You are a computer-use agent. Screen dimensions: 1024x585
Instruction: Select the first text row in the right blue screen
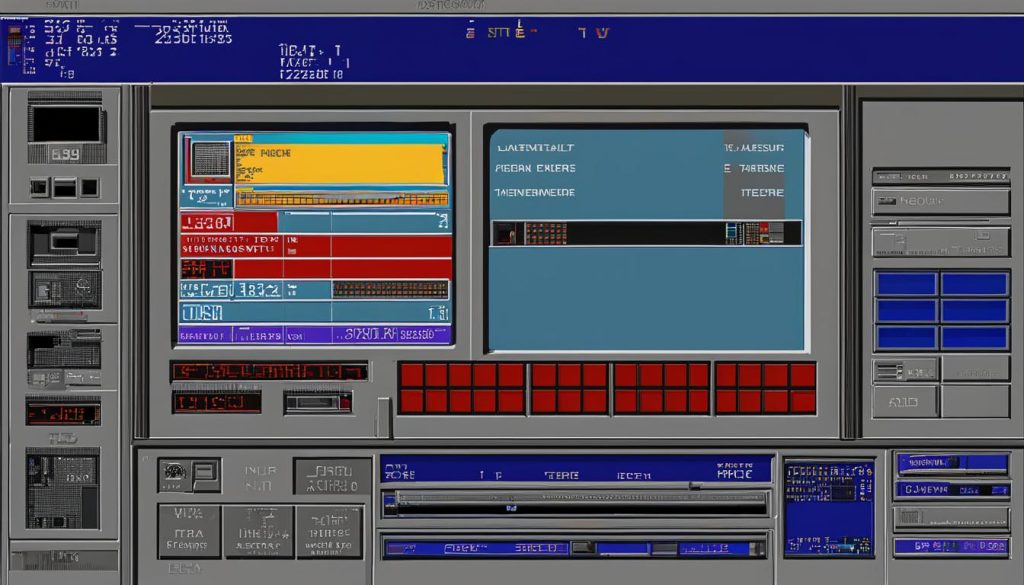pos(640,148)
